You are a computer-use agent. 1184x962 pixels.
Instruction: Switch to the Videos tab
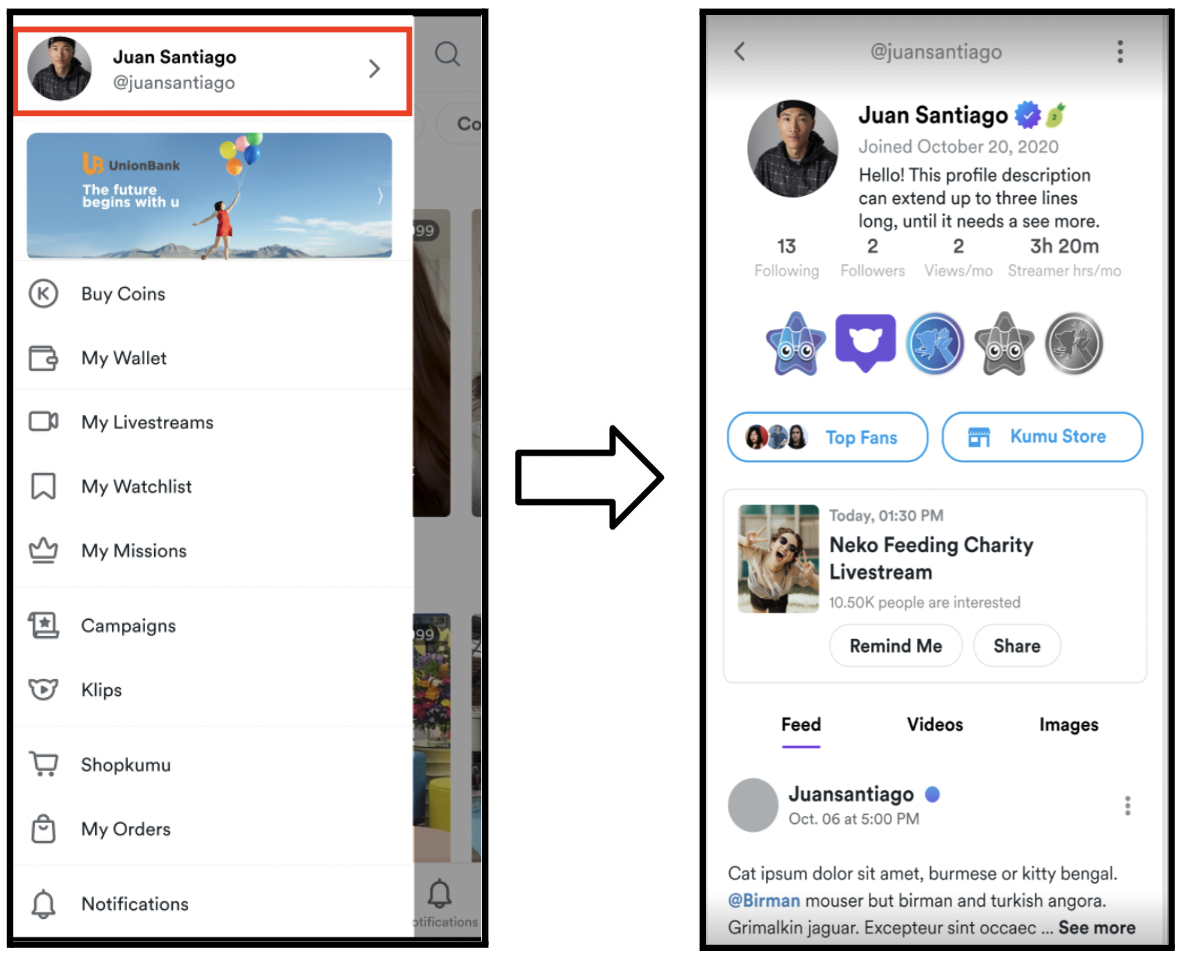click(x=935, y=725)
